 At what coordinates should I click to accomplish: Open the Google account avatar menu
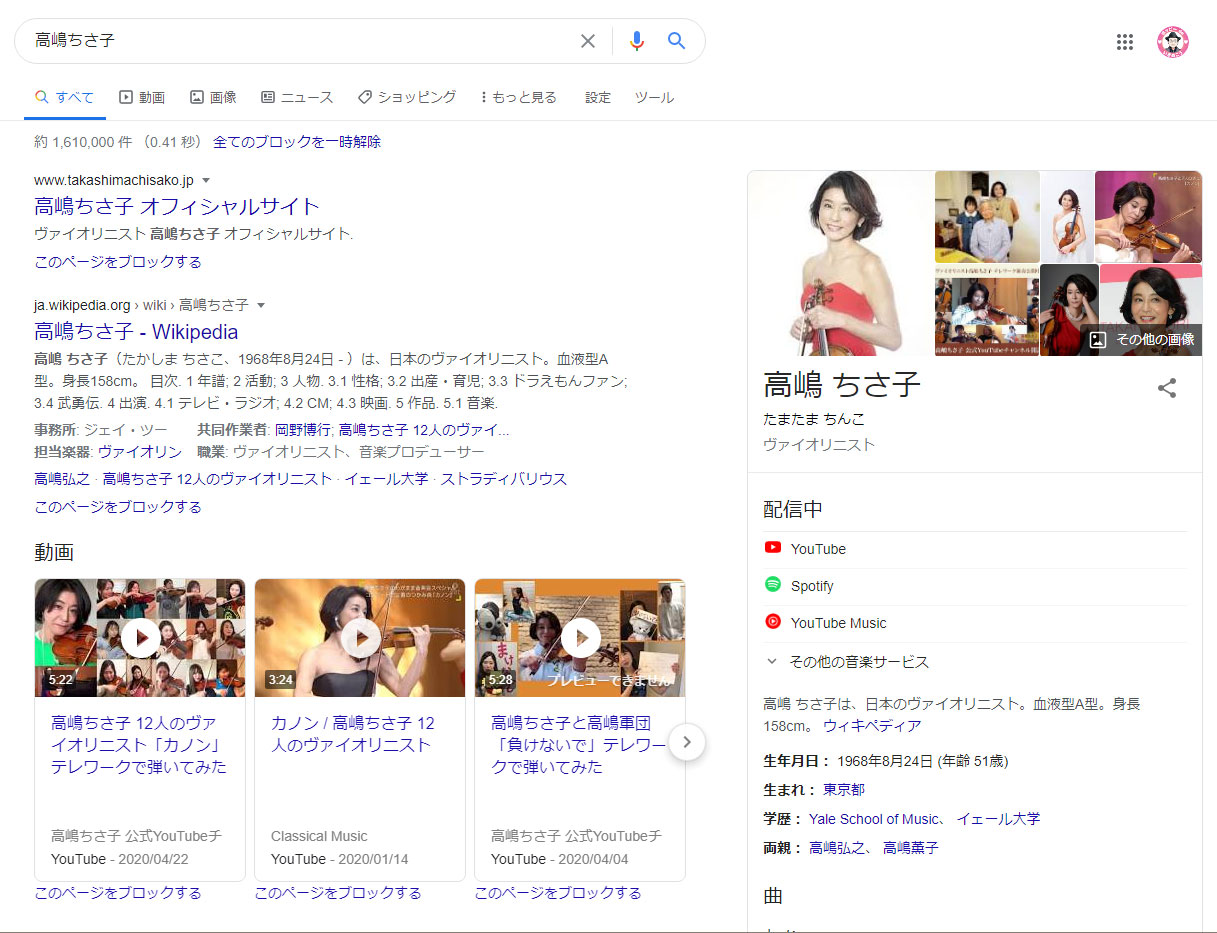pos(1173,42)
